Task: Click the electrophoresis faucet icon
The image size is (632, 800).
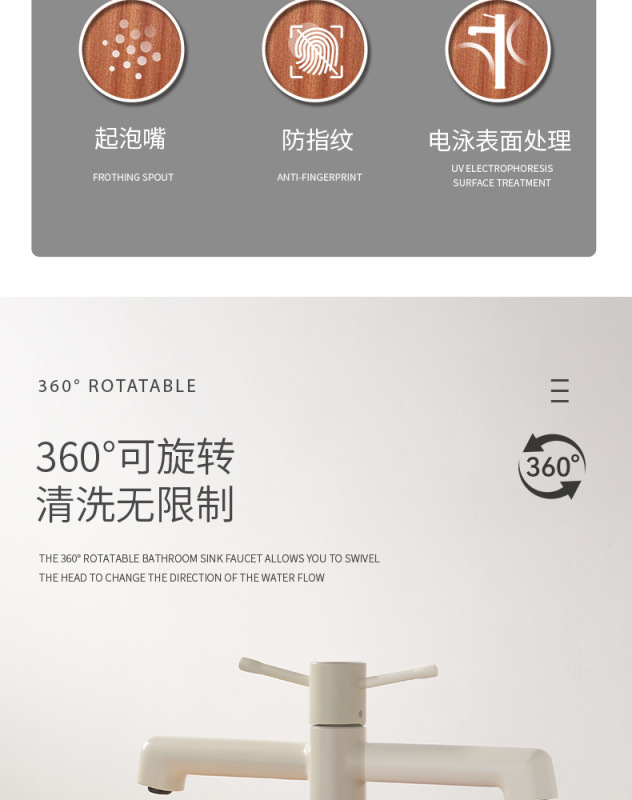Action: point(498,49)
